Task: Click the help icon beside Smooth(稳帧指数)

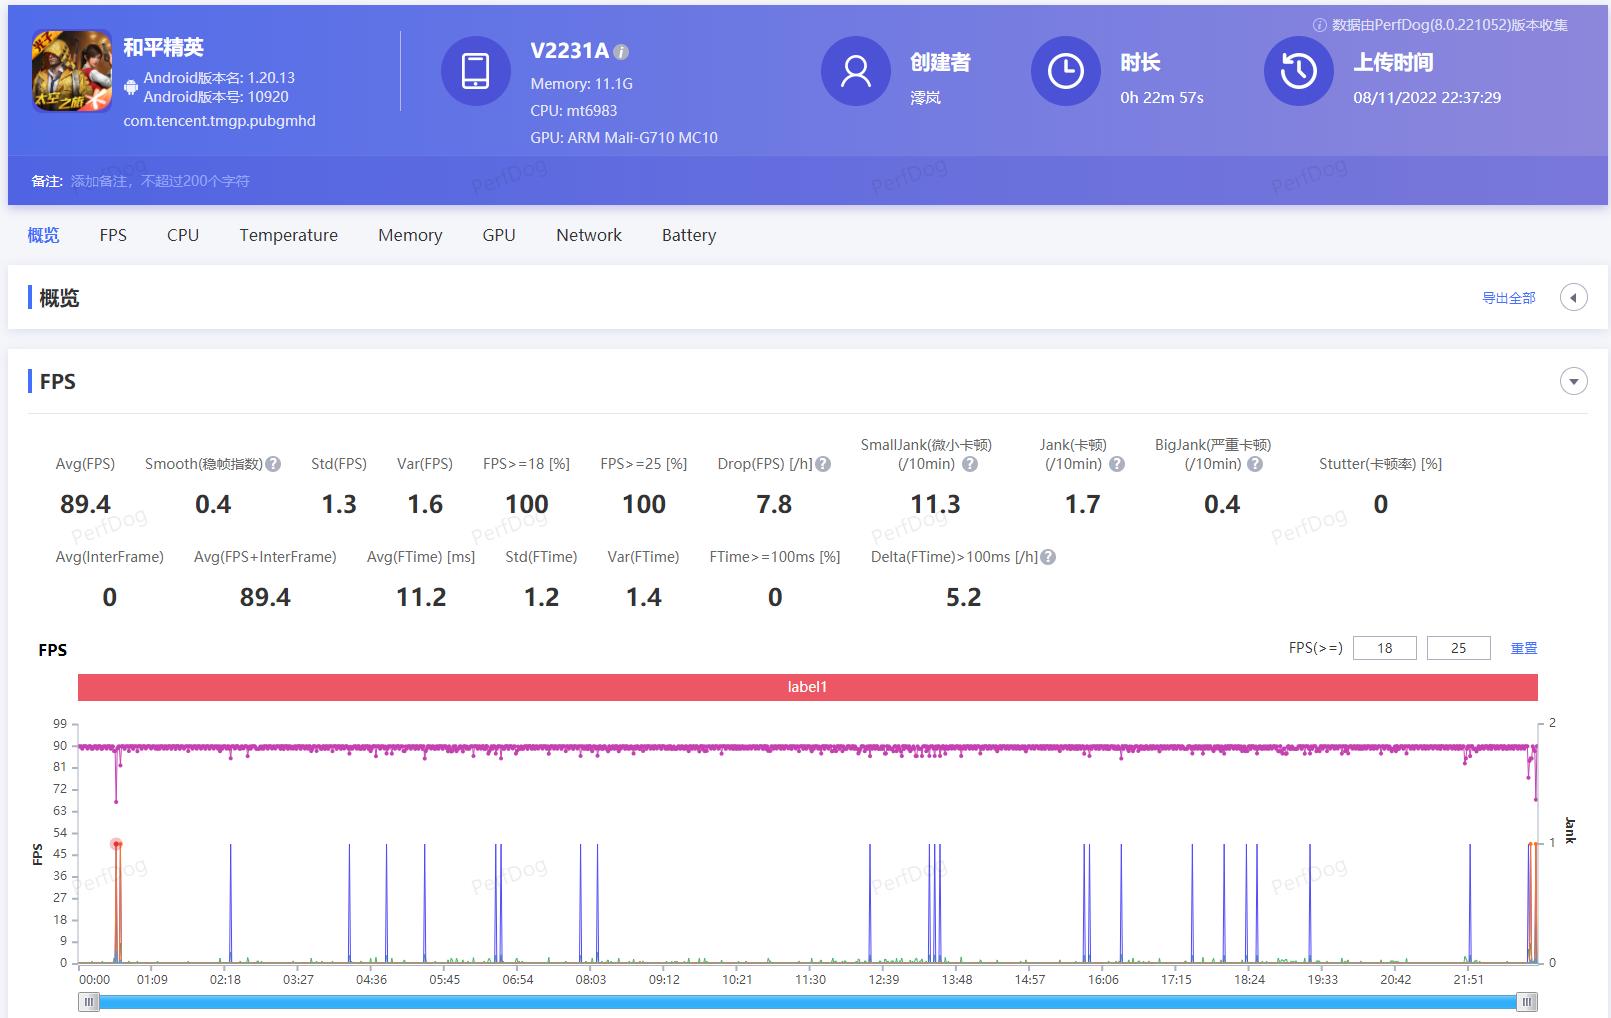Action: click(x=275, y=463)
